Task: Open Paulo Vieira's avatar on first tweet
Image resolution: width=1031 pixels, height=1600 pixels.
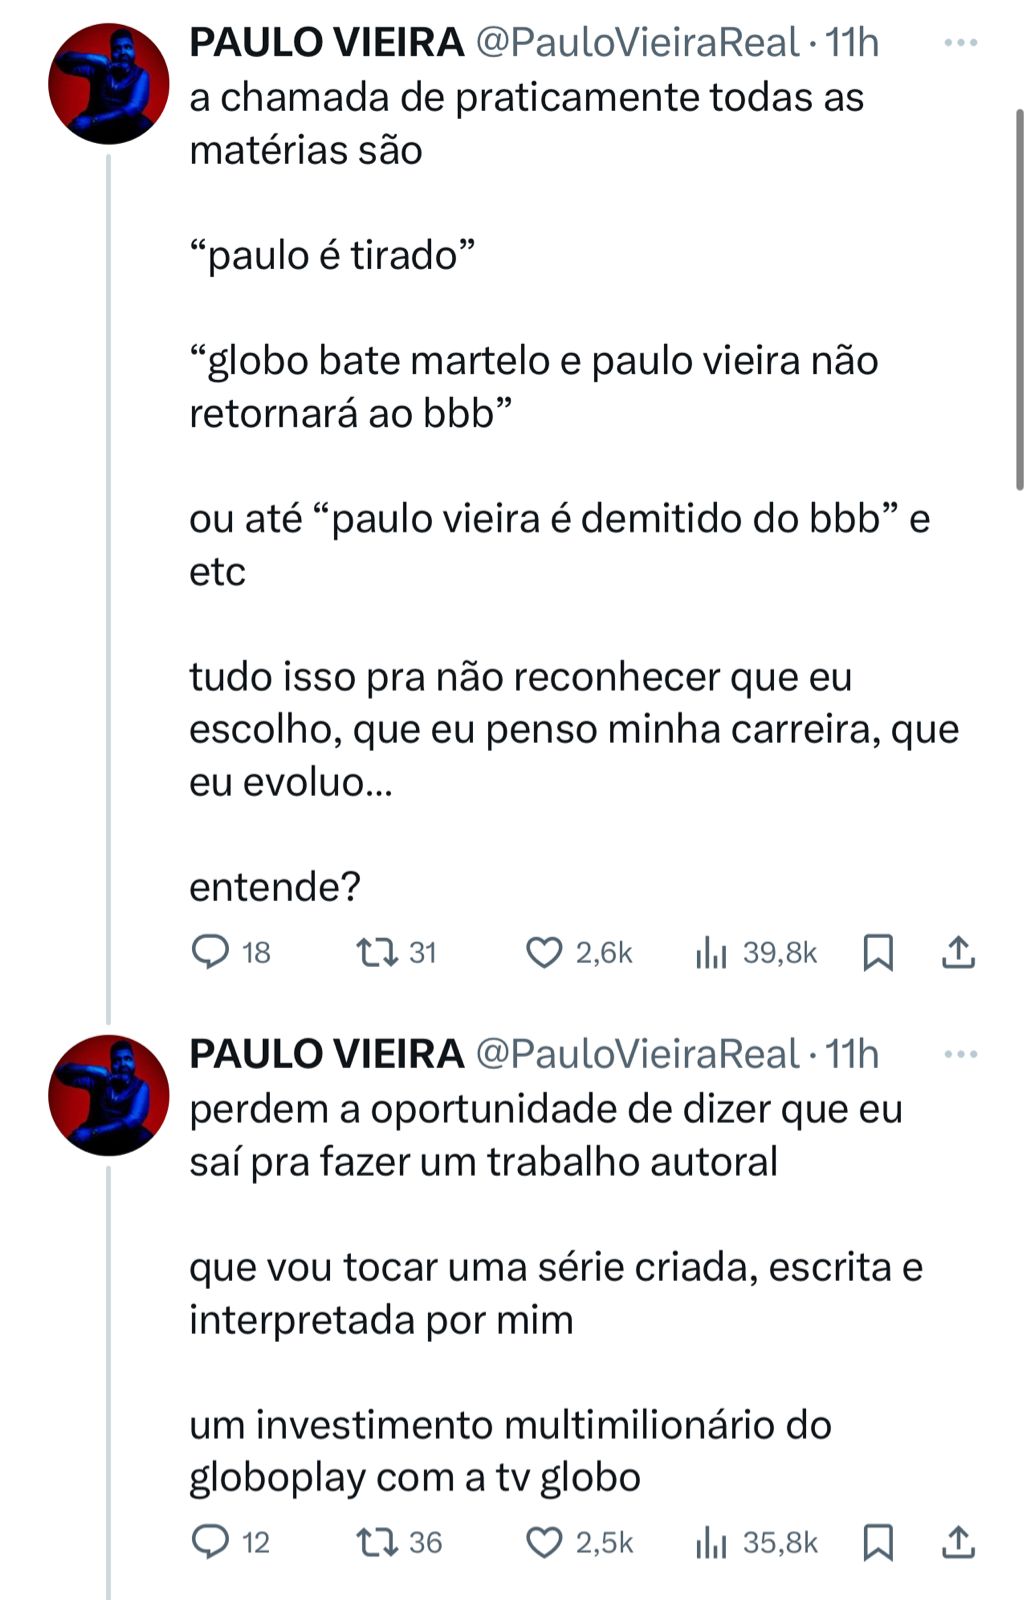Action: tap(108, 84)
